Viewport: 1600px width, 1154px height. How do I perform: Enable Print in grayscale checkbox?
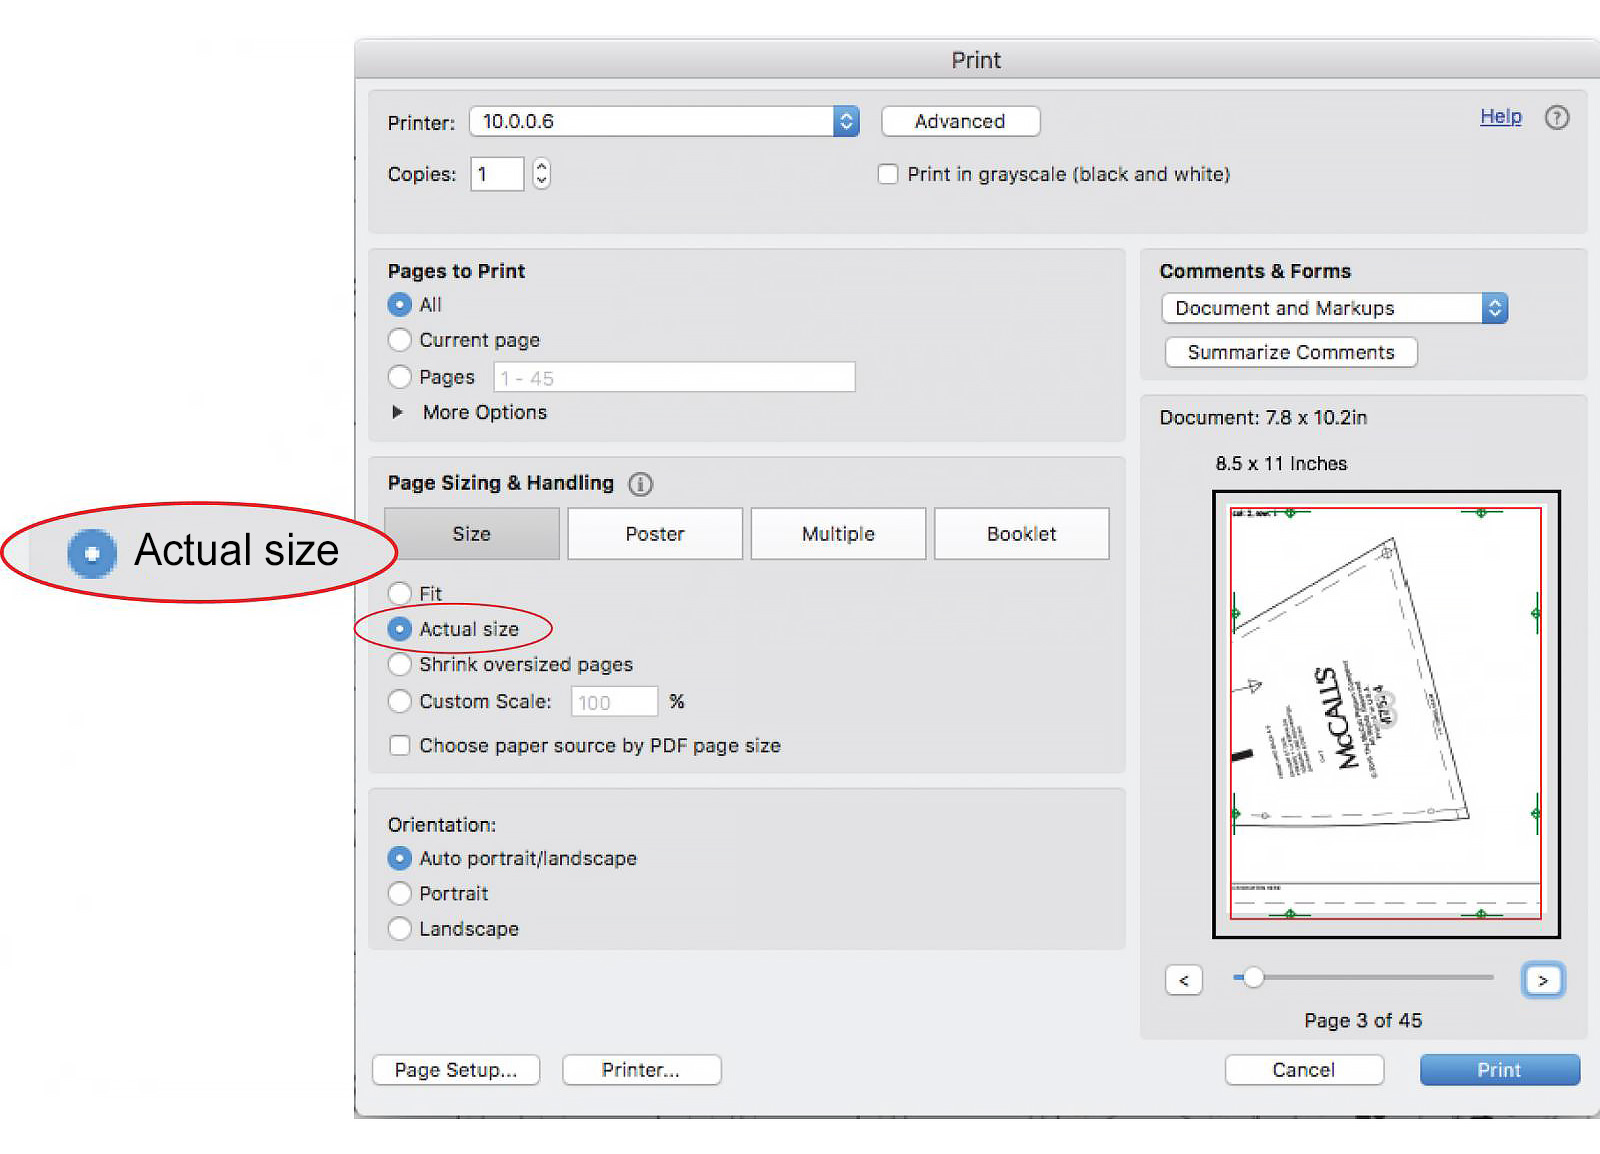coord(887,174)
